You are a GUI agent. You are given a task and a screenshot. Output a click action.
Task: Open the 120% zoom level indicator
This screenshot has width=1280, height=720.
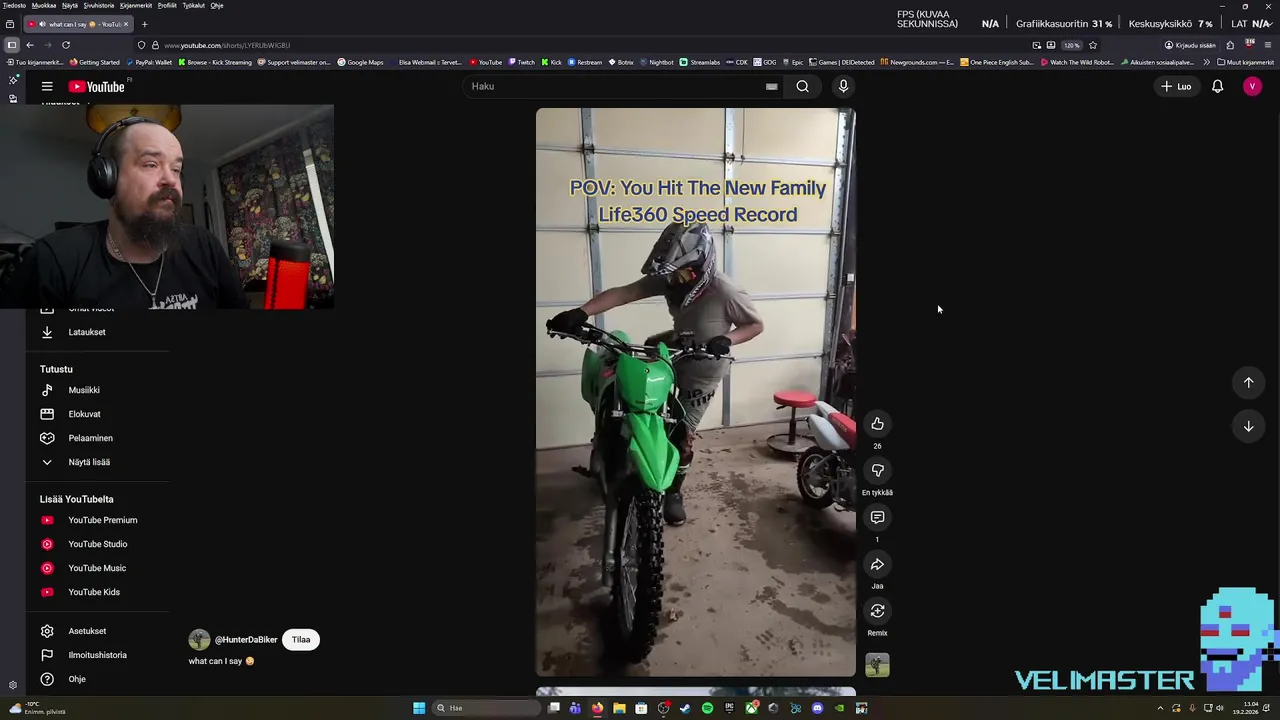(1071, 45)
